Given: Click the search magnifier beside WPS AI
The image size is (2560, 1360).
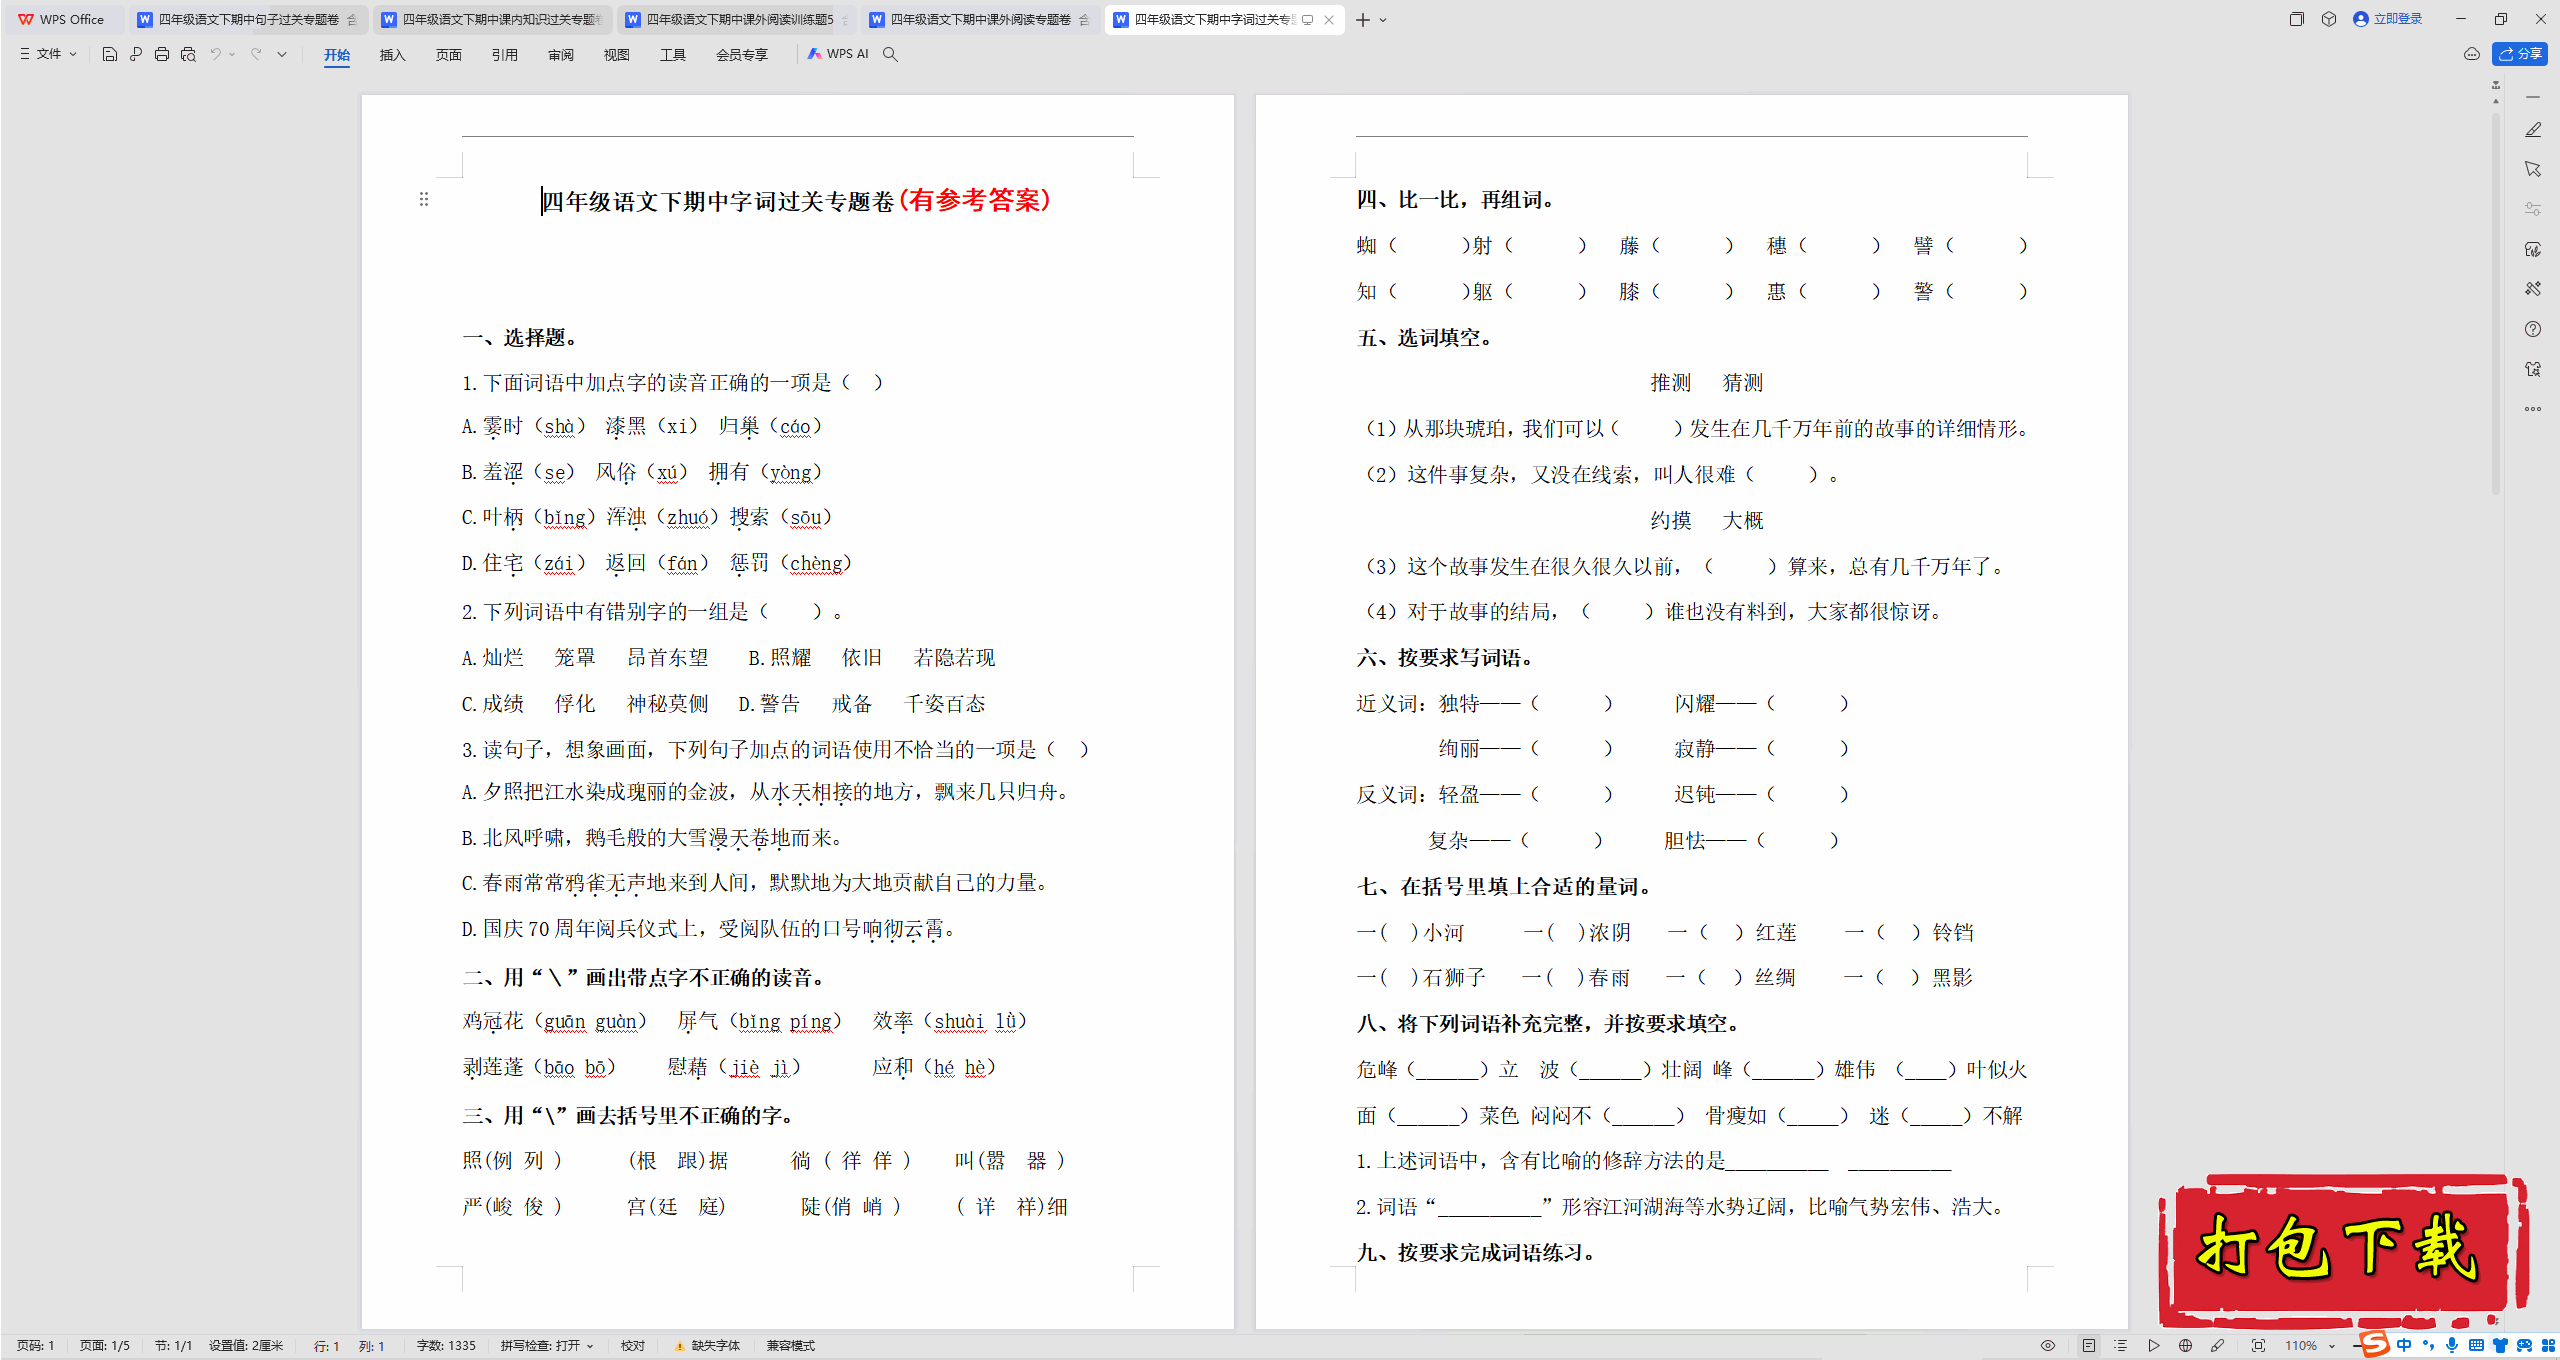Looking at the screenshot, I should (890, 54).
